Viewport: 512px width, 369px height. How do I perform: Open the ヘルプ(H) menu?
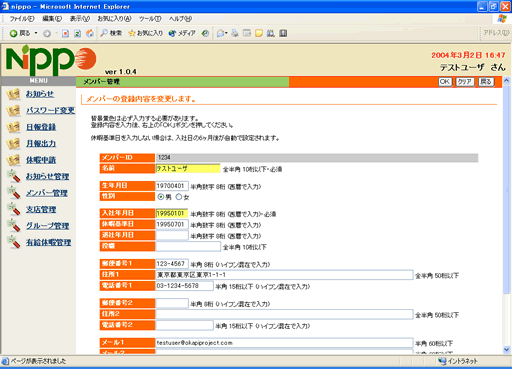pos(180,19)
